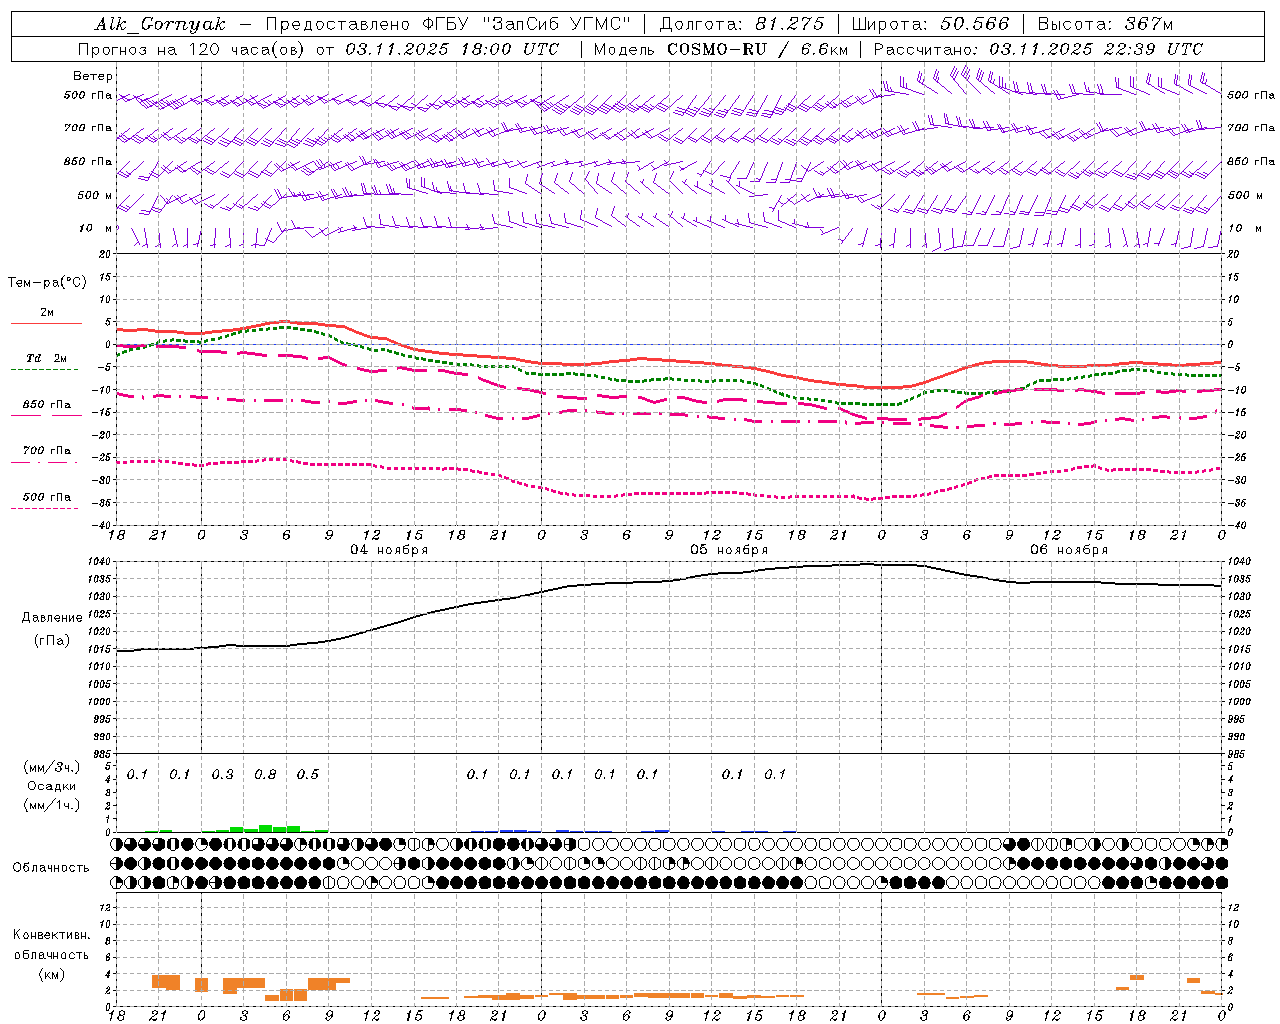1280x1024 pixels.
Task: Click the Осадки precipitation label
Action: pos(51,786)
